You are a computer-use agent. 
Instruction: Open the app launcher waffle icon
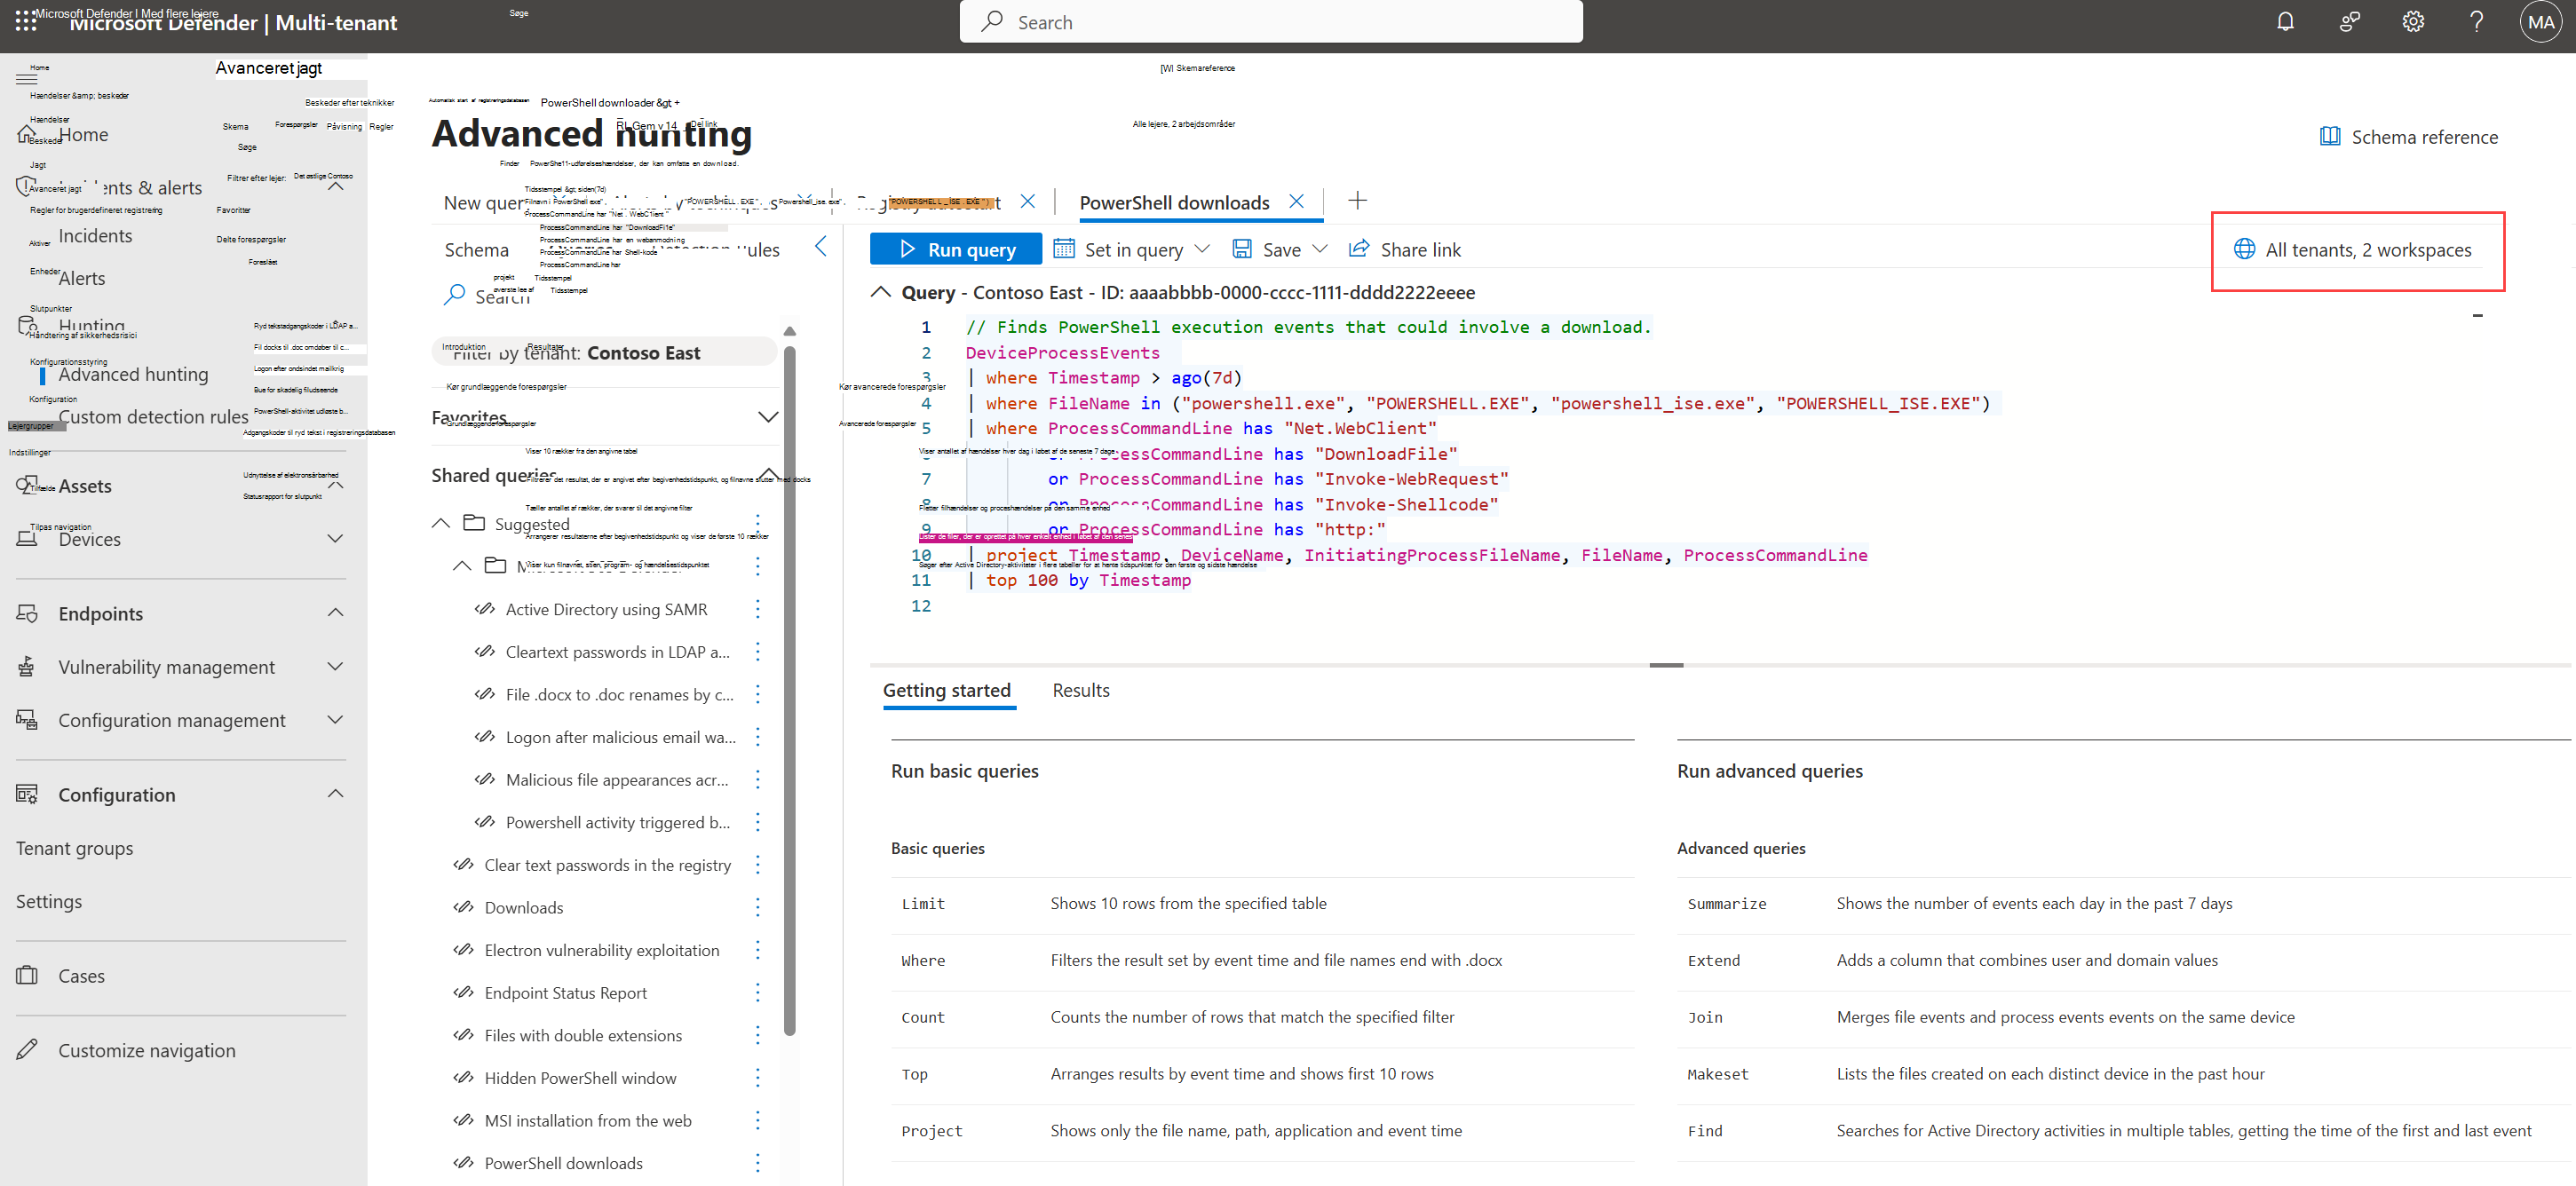25,22
